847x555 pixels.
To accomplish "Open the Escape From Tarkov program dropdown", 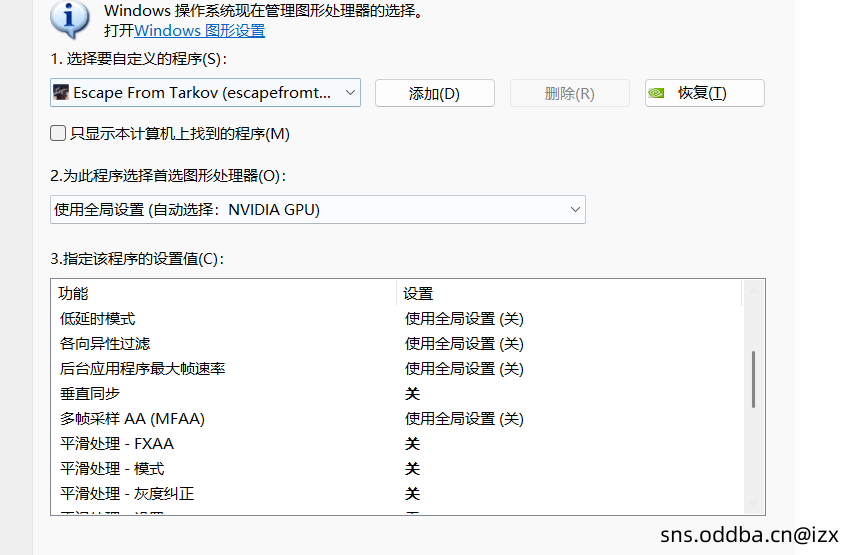I will tap(205, 93).
